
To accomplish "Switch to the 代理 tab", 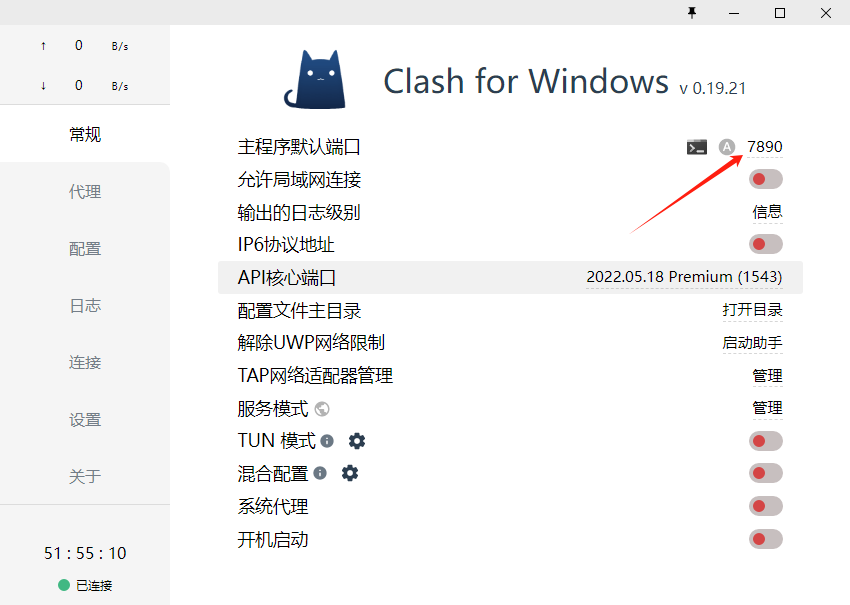I will coord(85,191).
